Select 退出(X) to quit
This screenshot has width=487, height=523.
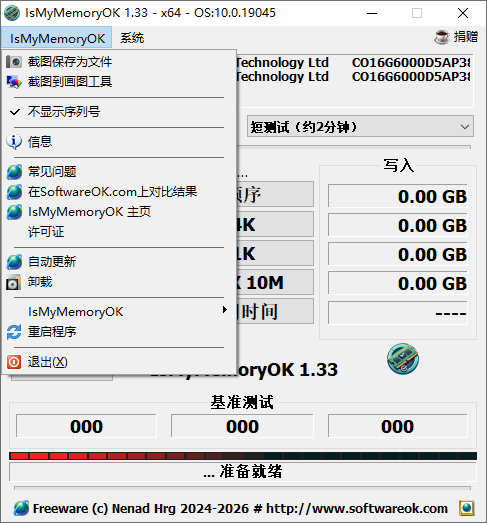119,362
